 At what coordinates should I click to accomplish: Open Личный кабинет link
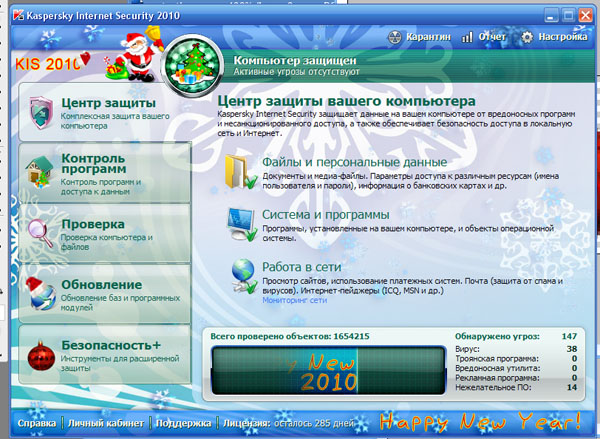tap(106, 423)
